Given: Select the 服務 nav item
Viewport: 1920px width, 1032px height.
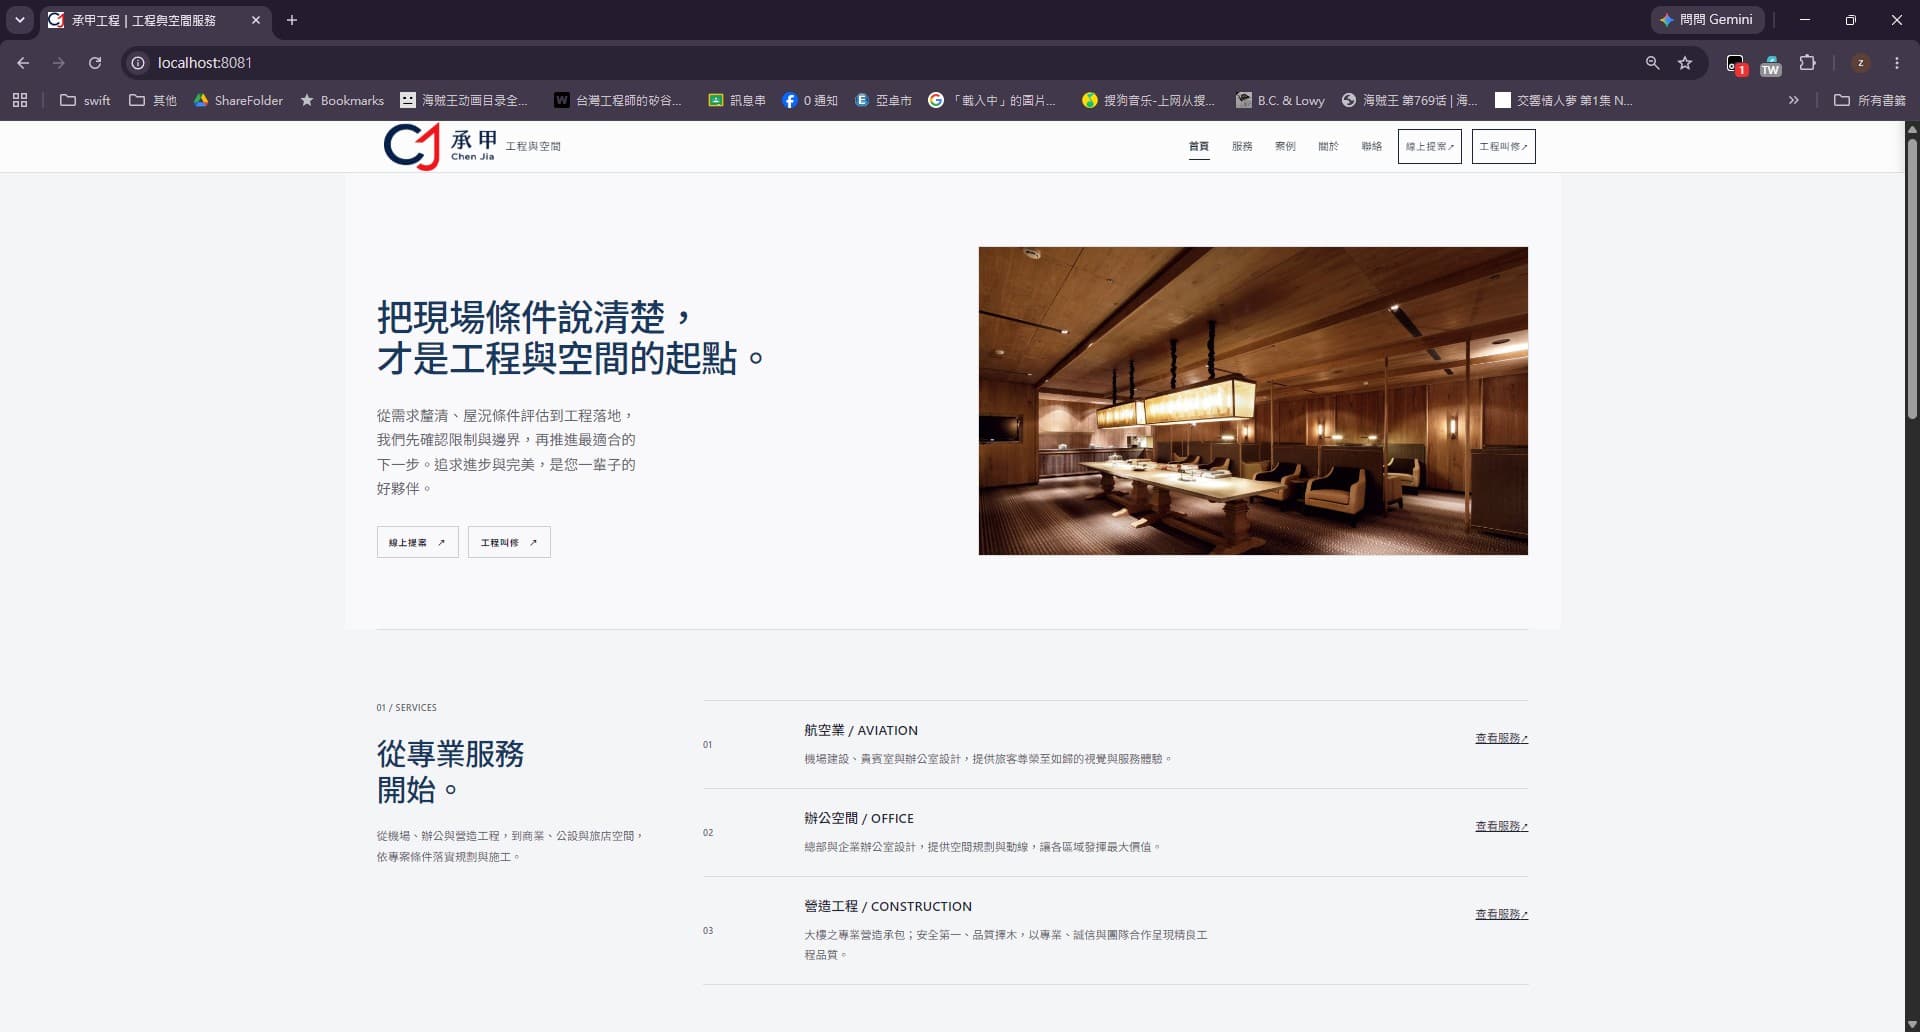Looking at the screenshot, I should tap(1242, 146).
